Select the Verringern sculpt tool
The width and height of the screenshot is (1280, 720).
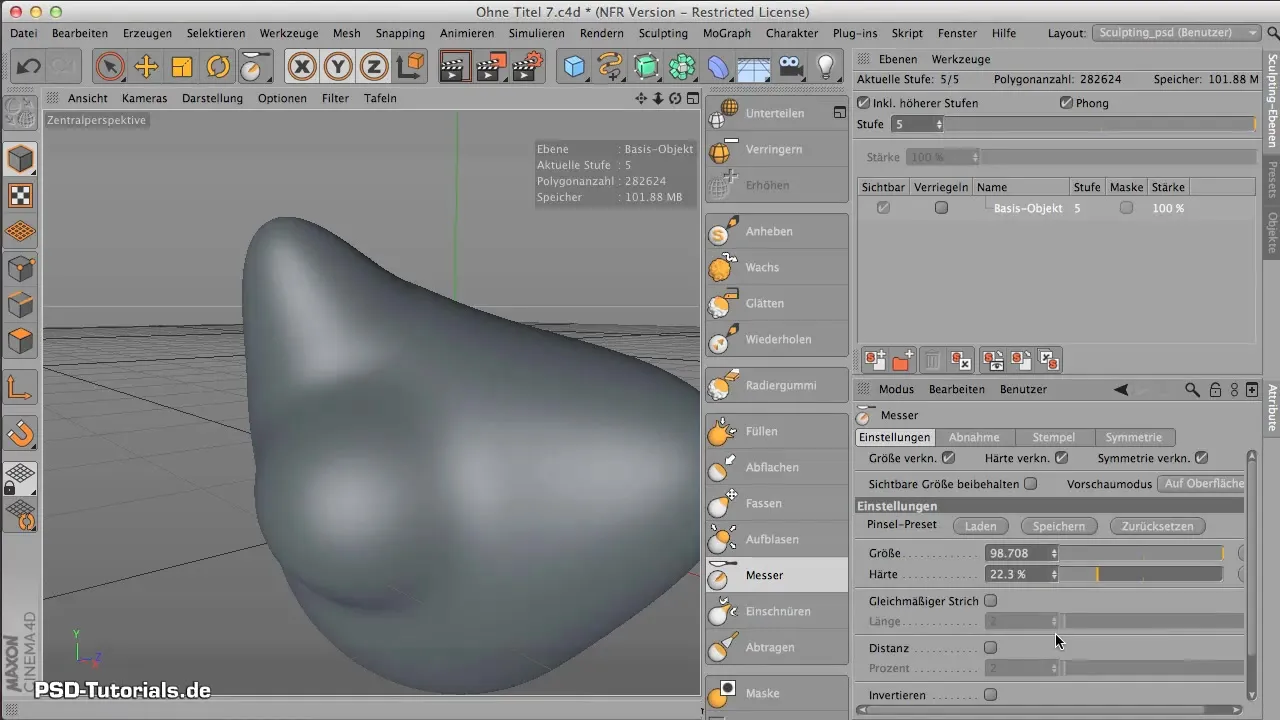pyautogui.click(x=776, y=149)
